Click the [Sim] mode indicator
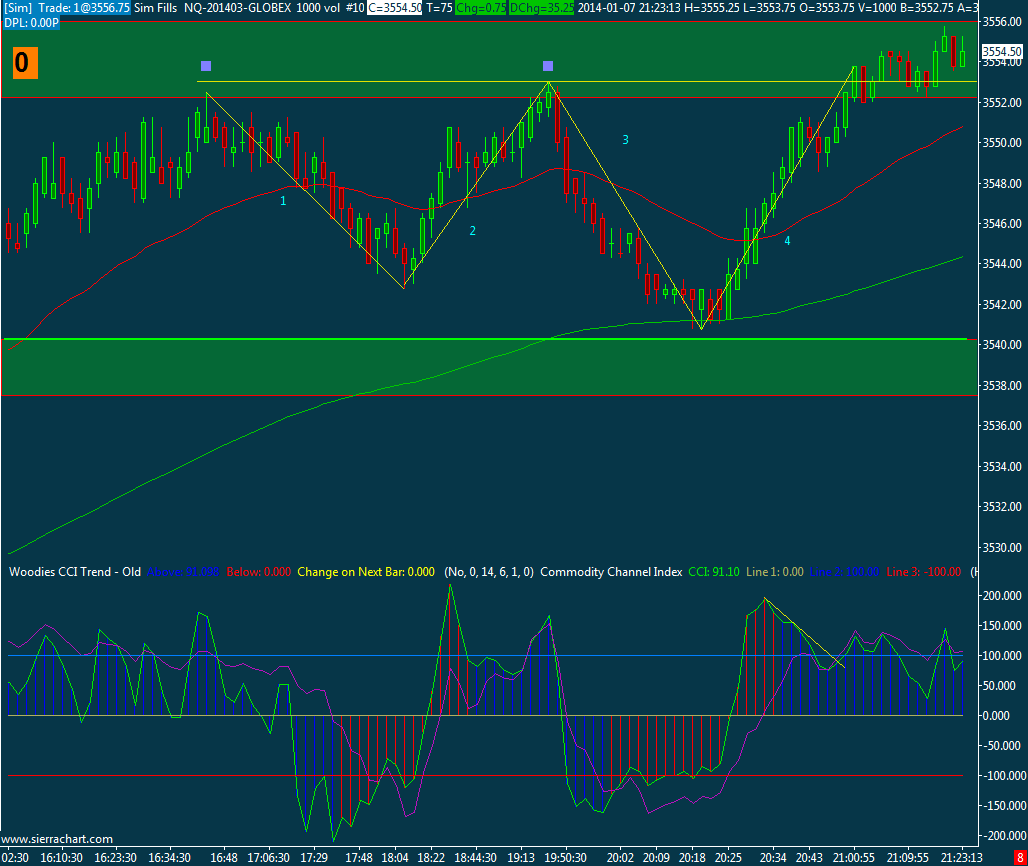1028x866 pixels. (x=18, y=7)
